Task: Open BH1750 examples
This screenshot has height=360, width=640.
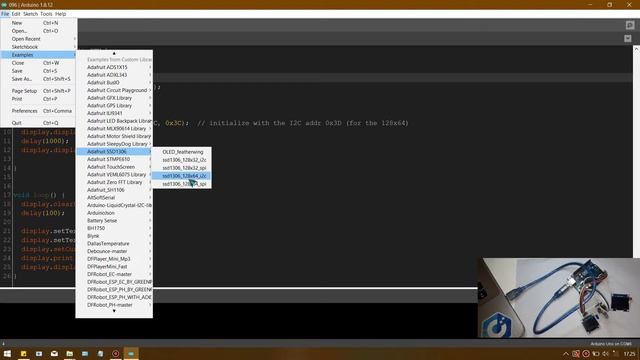Action: pyautogui.click(x=114, y=228)
